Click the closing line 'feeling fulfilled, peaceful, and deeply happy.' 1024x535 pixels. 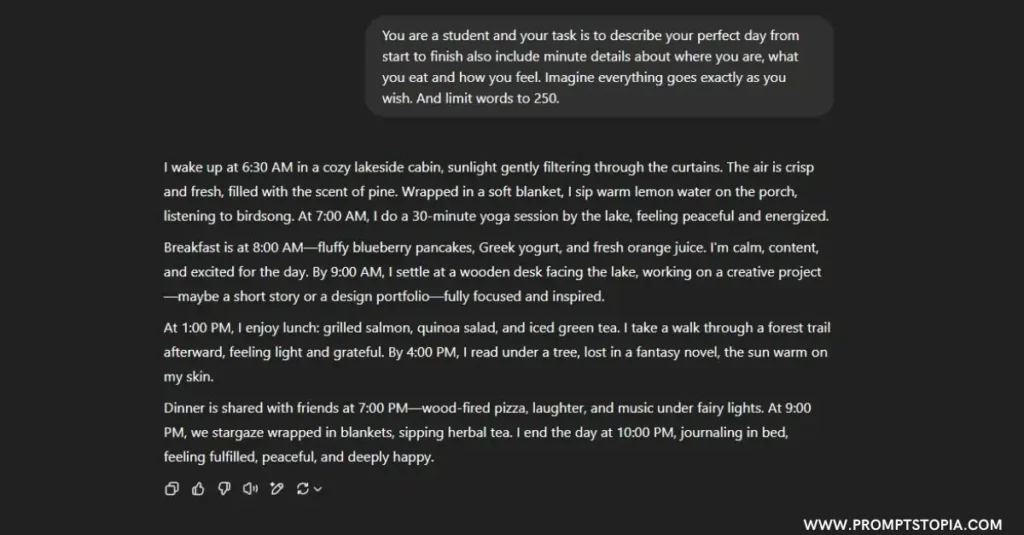pos(298,457)
